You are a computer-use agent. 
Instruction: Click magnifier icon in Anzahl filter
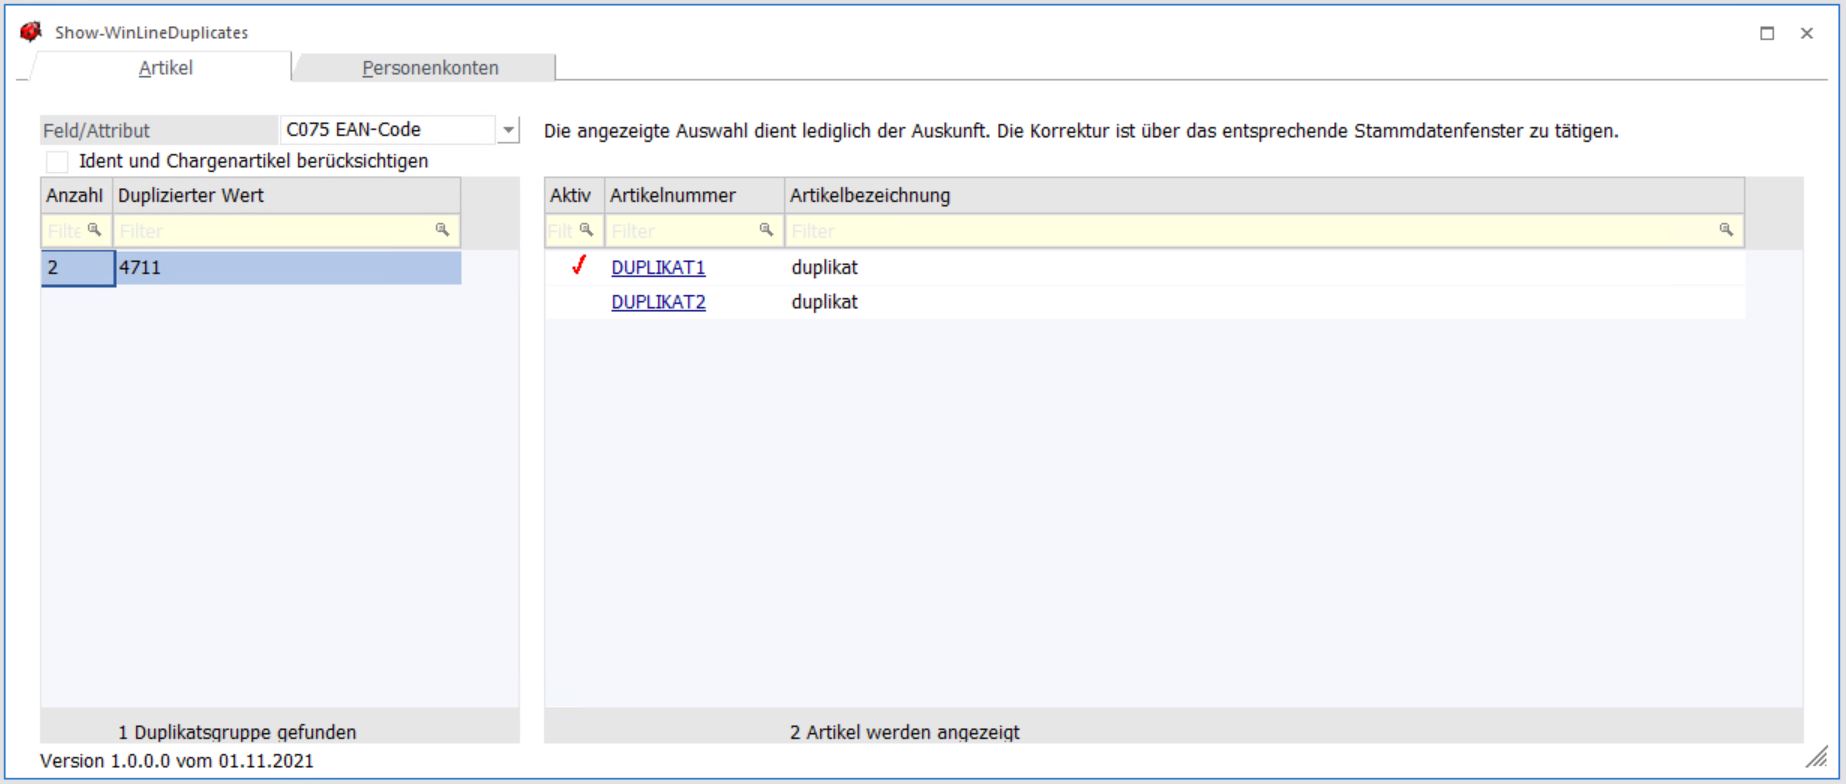pyautogui.click(x=94, y=230)
